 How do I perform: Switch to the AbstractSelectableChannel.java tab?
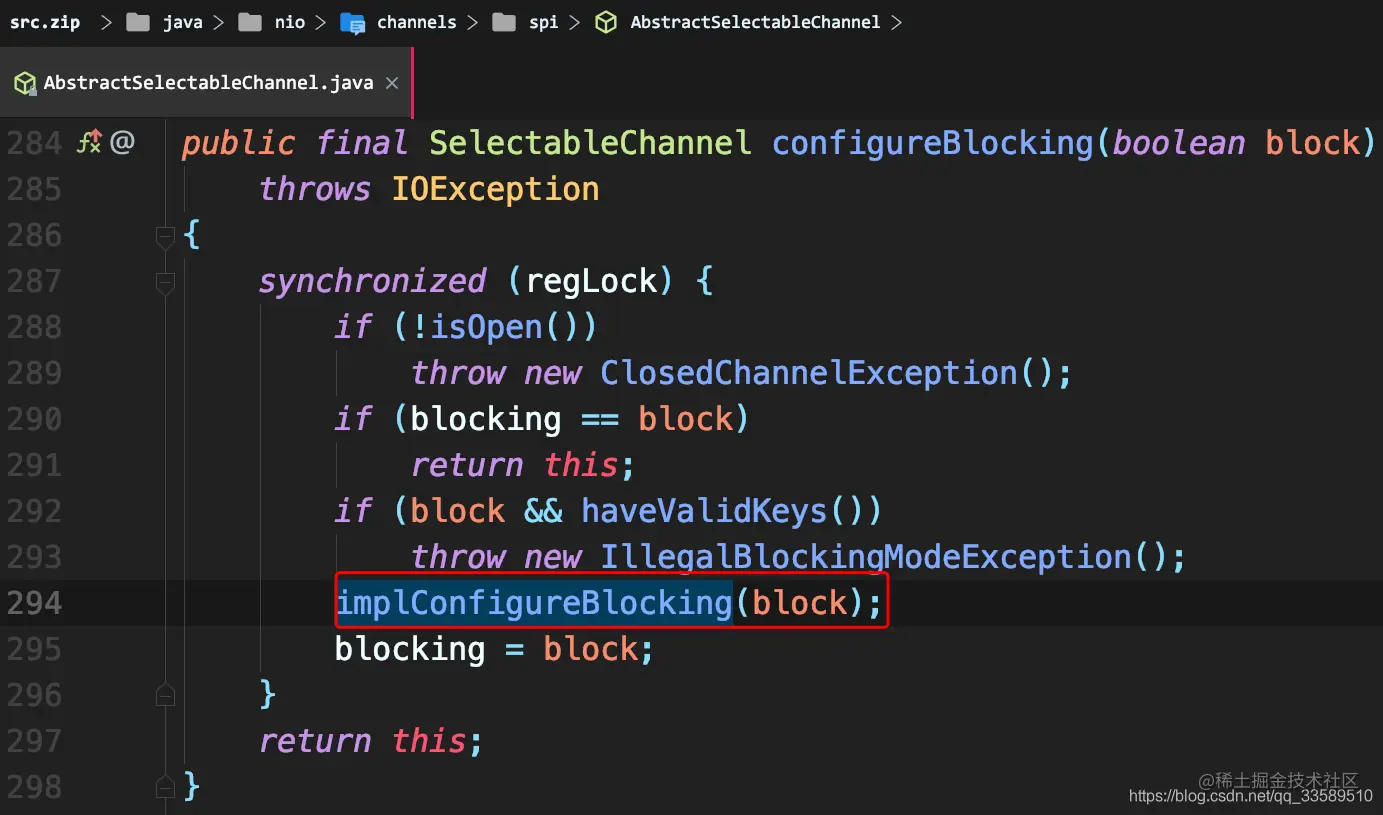coord(206,83)
